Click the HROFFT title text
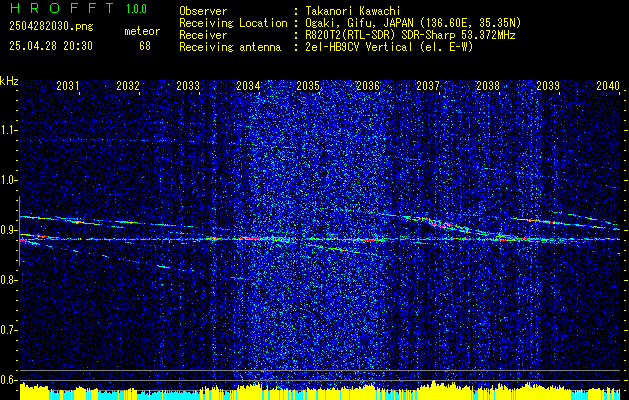Screen dimensions: 629x400 point(62,8)
